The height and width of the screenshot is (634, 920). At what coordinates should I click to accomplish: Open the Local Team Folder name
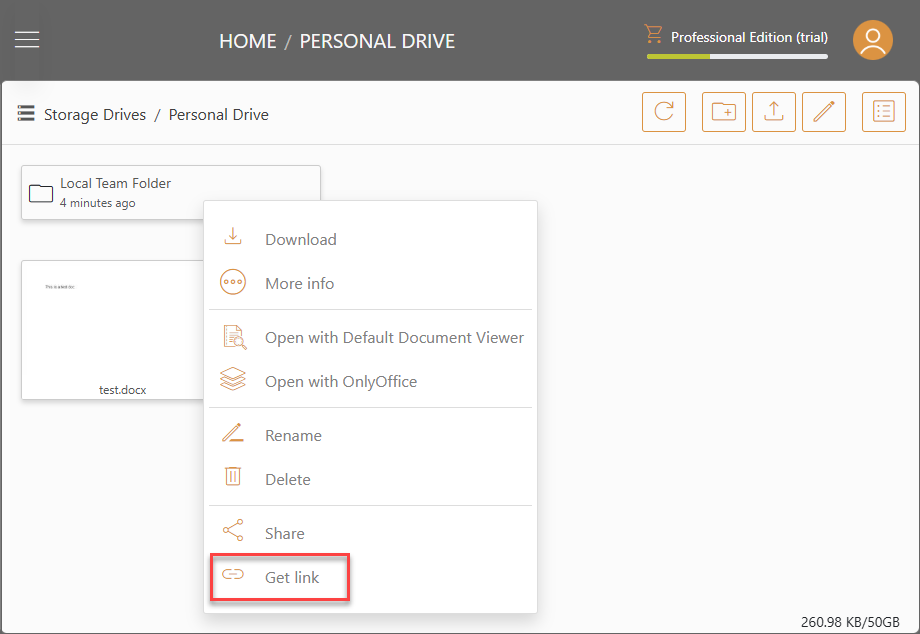pyautogui.click(x=116, y=183)
